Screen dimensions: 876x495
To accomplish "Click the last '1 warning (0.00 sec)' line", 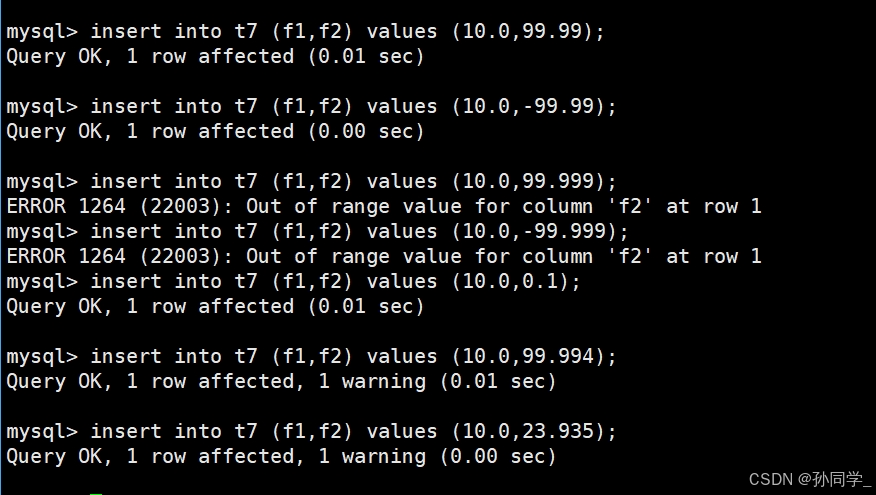I will (x=281, y=456).
